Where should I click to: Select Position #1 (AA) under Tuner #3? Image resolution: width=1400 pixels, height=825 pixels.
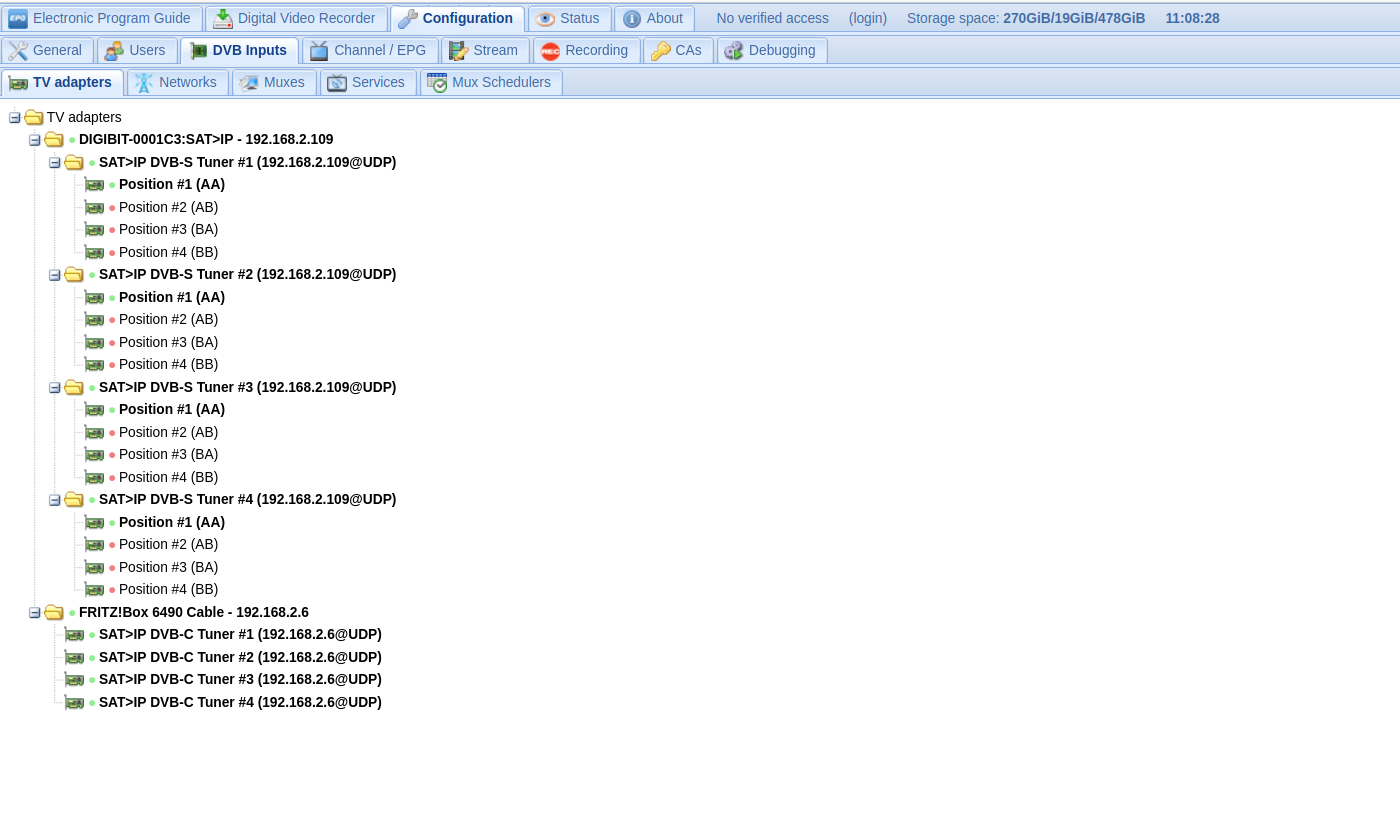tap(172, 409)
